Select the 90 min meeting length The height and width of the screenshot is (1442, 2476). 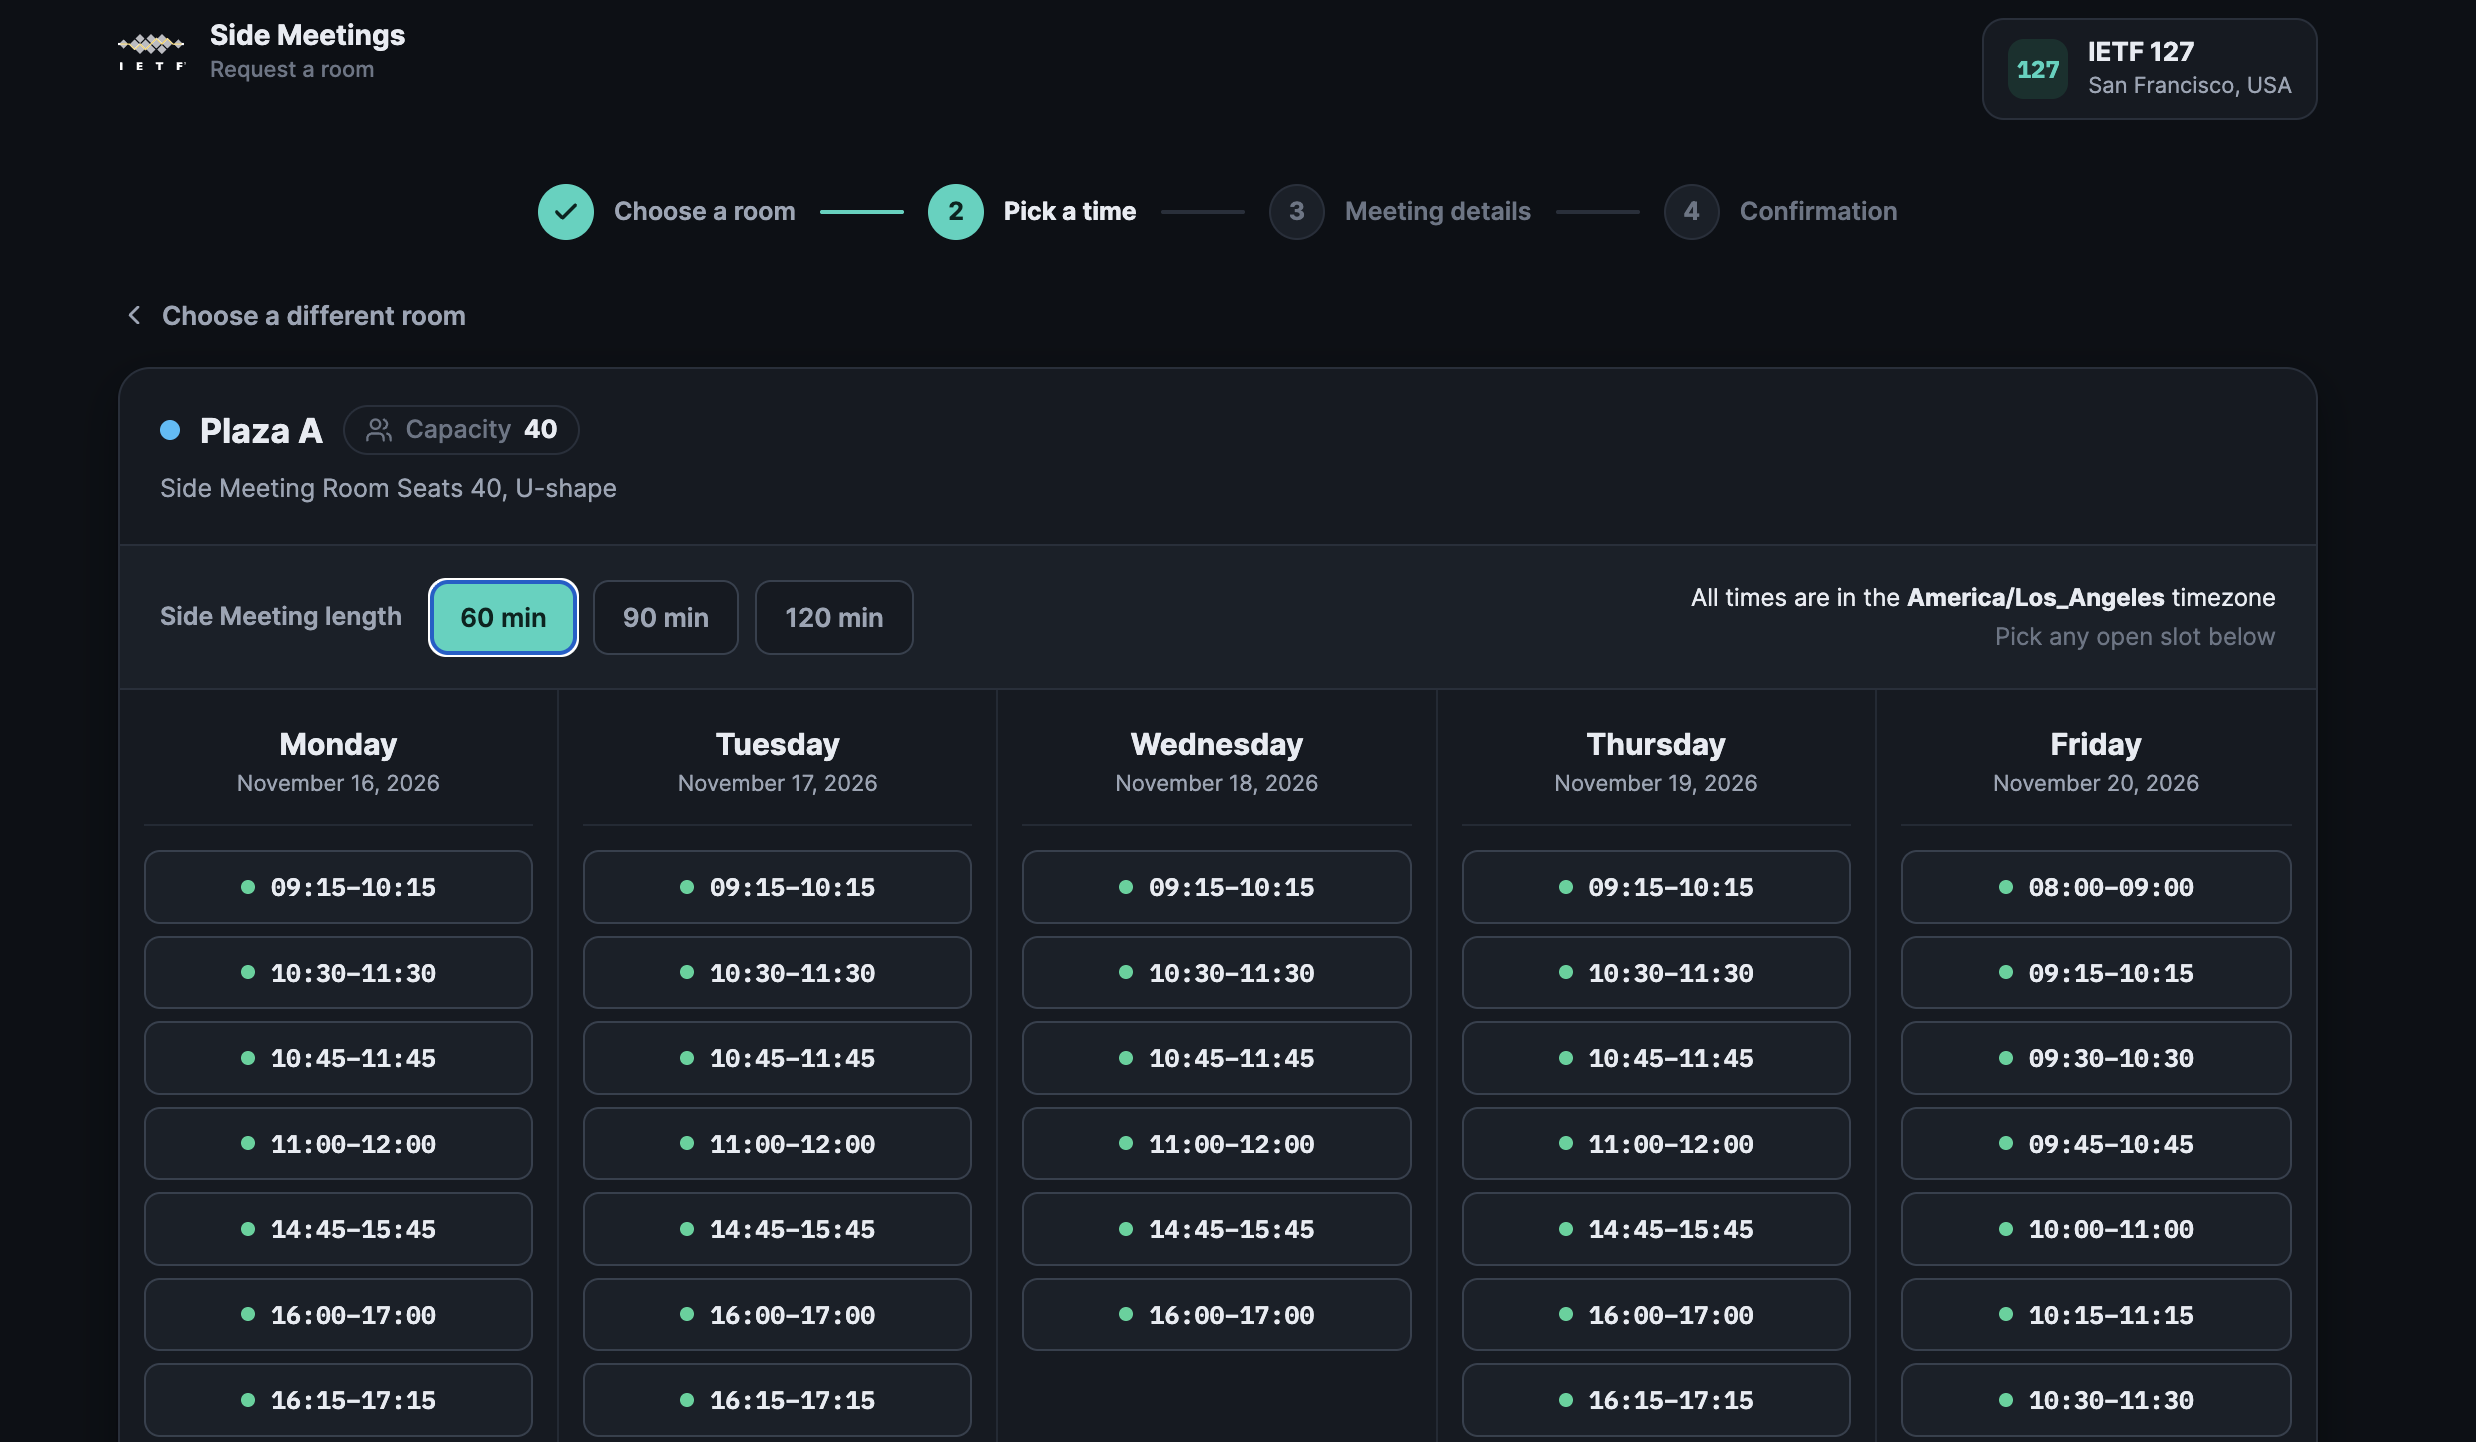coord(666,617)
